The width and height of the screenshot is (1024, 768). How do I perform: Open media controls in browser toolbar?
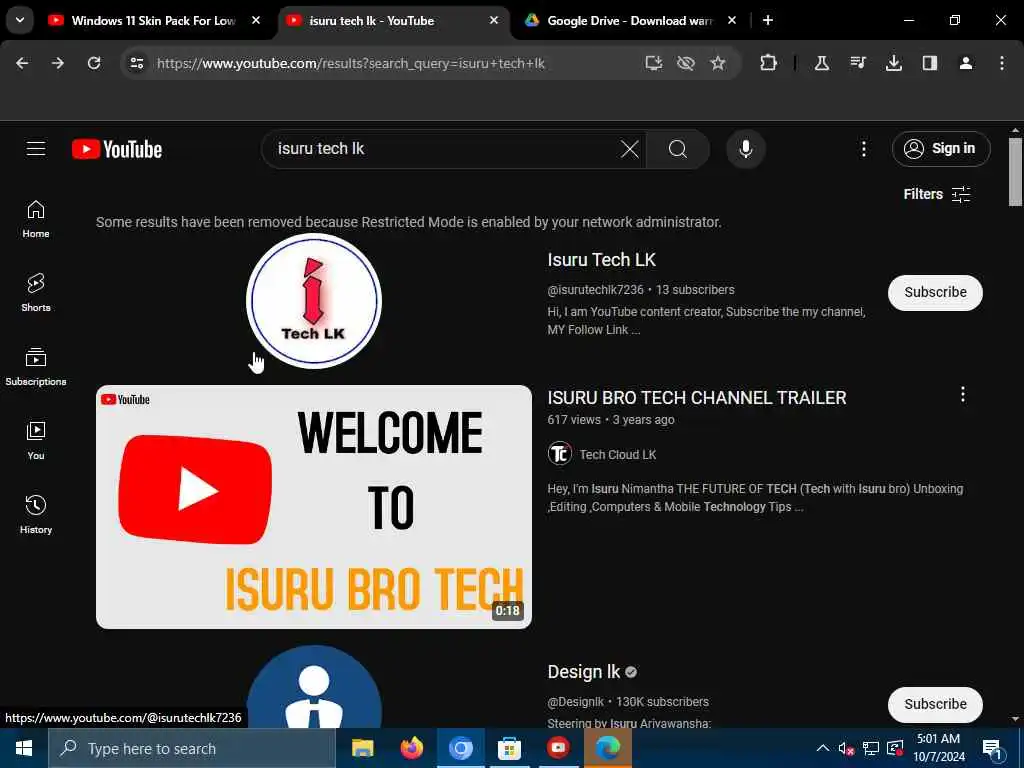(x=858, y=63)
